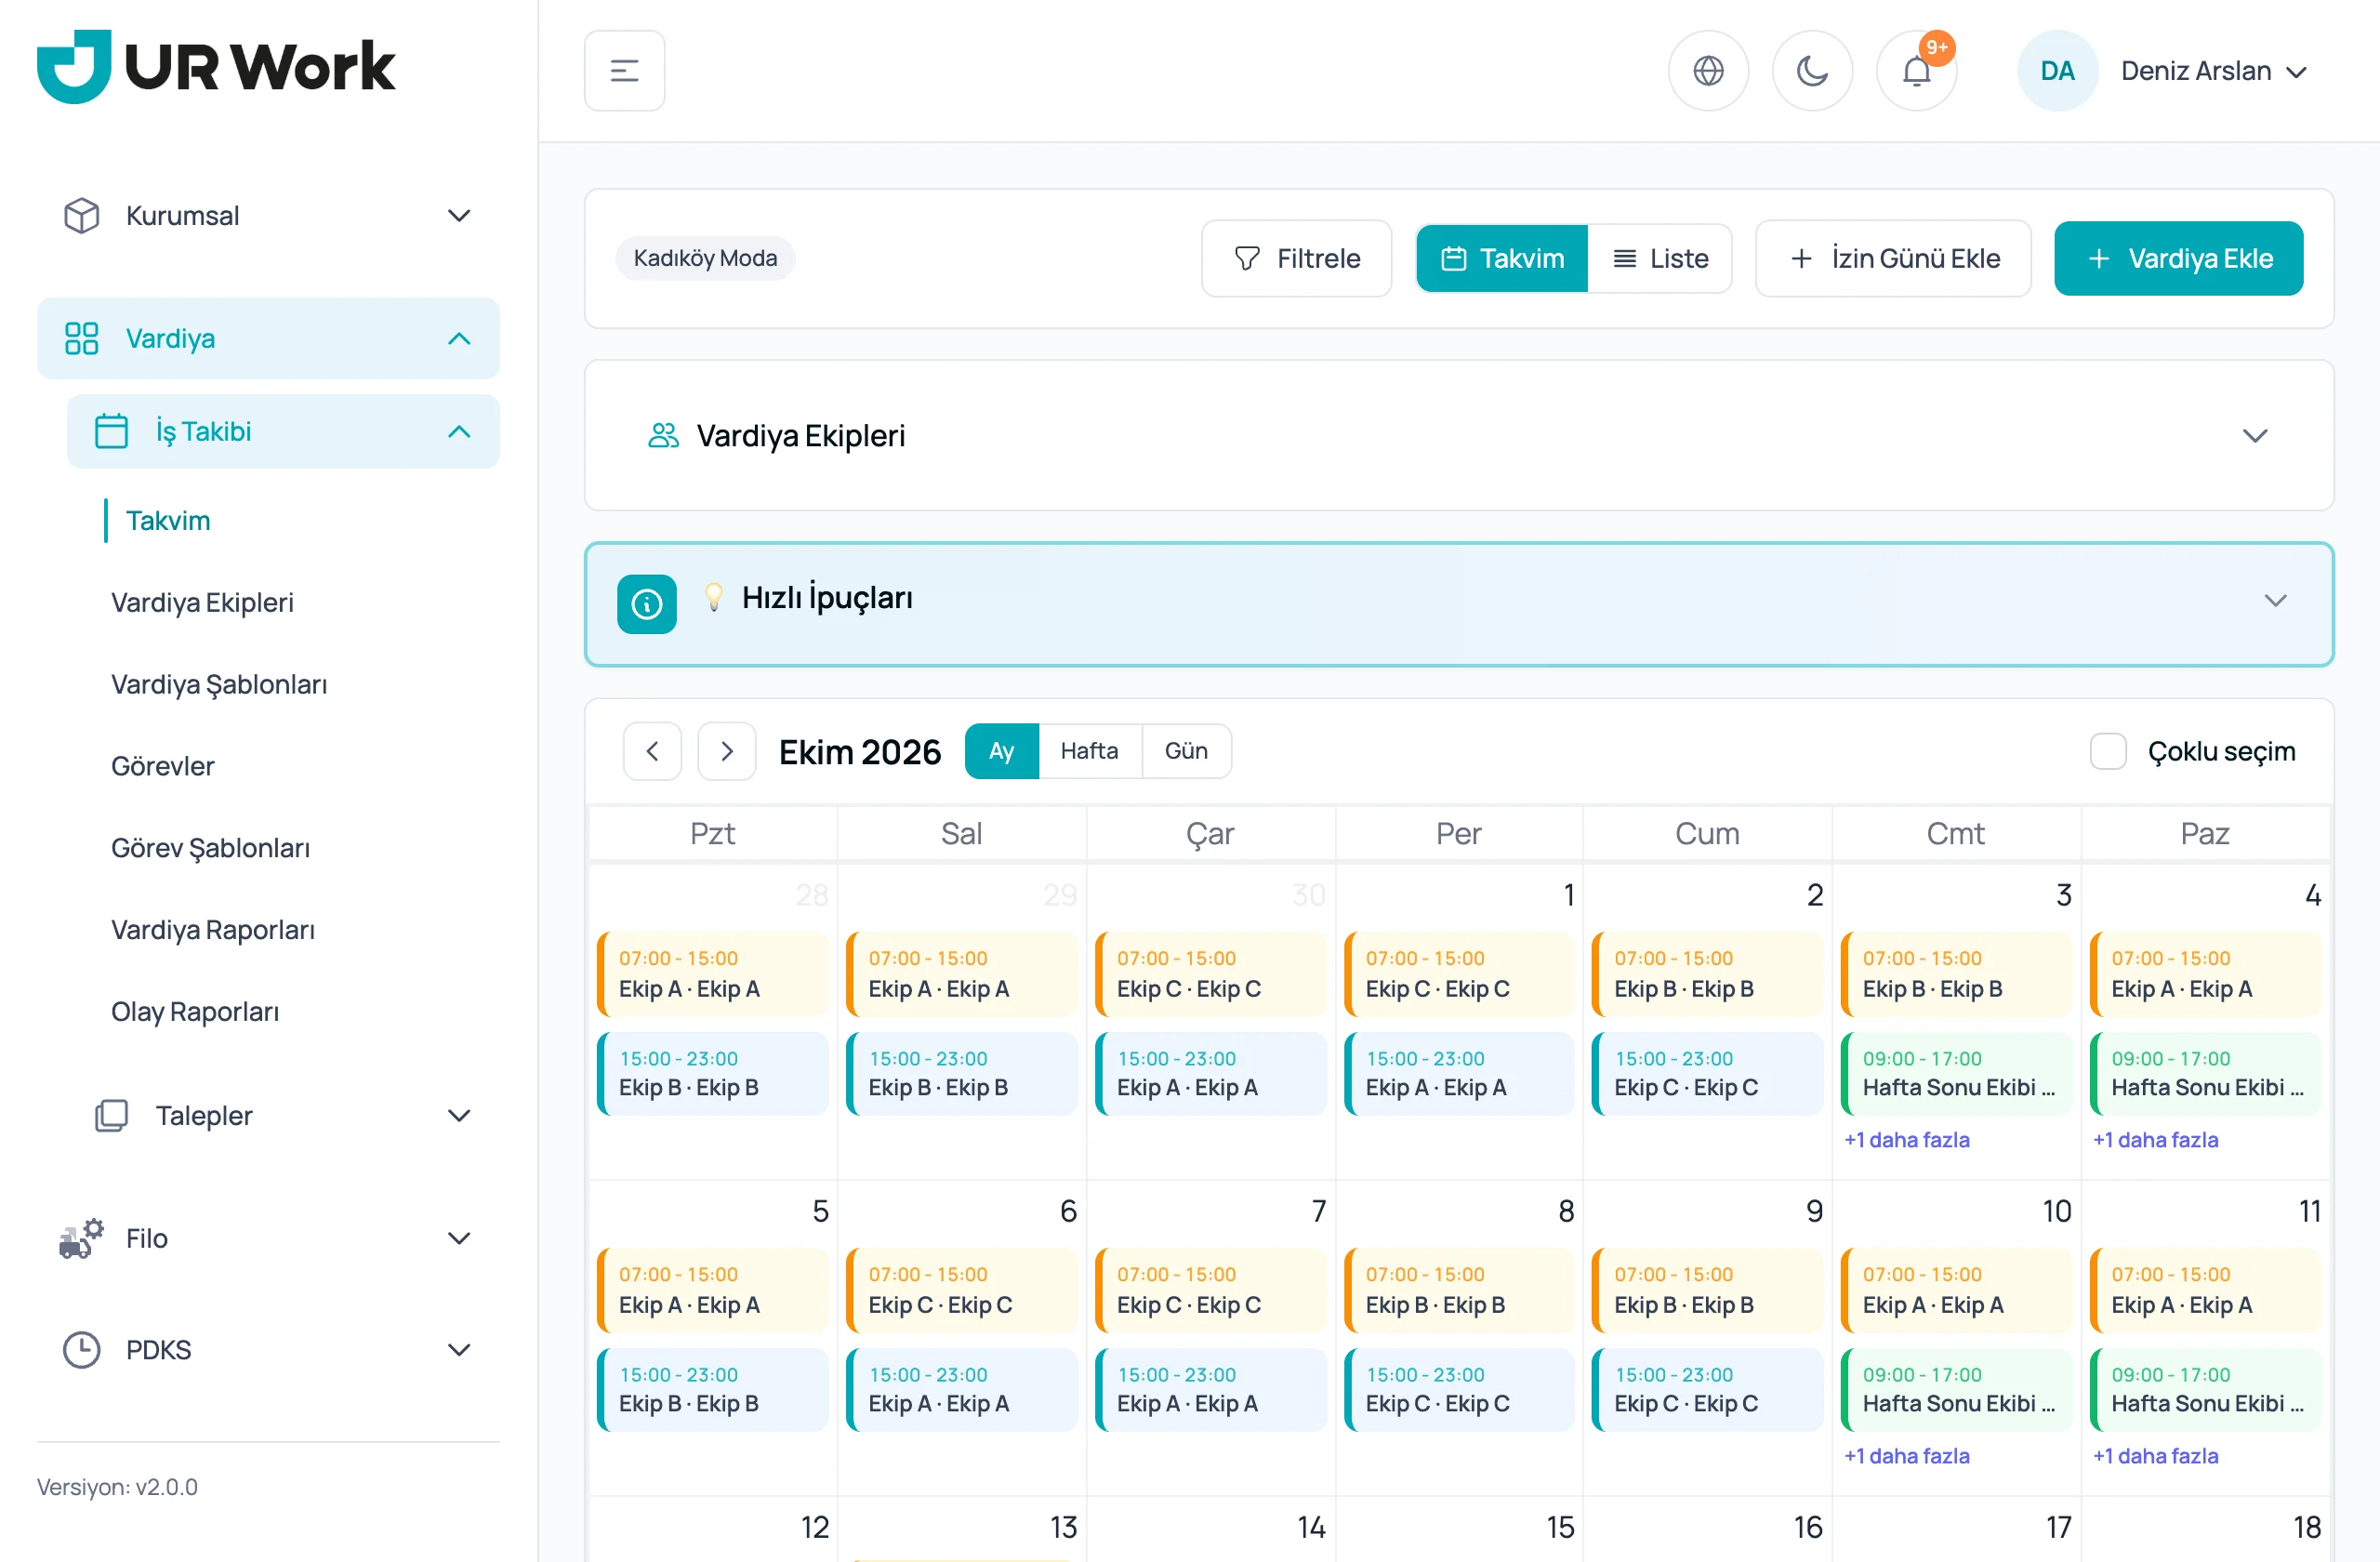The height and width of the screenshot is (1562, 2380).
Task: Collapse the İş Takibi submenu chevron
Action: tap(459, 432)
